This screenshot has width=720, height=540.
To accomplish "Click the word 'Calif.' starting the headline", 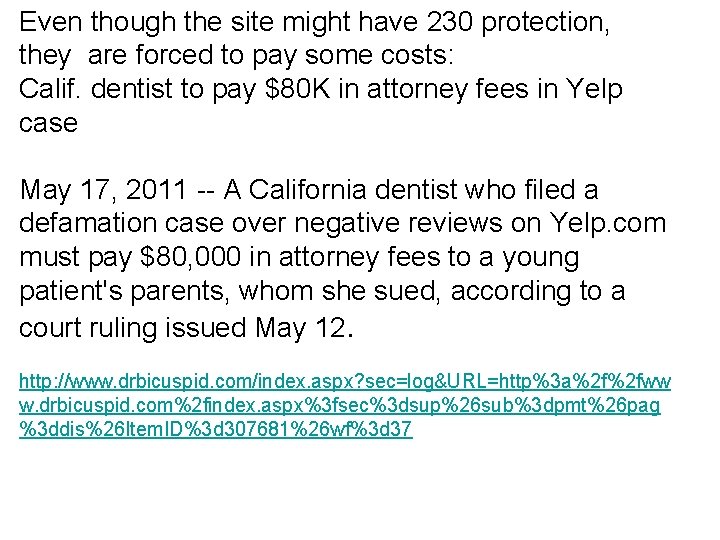I will coord(50,89).
